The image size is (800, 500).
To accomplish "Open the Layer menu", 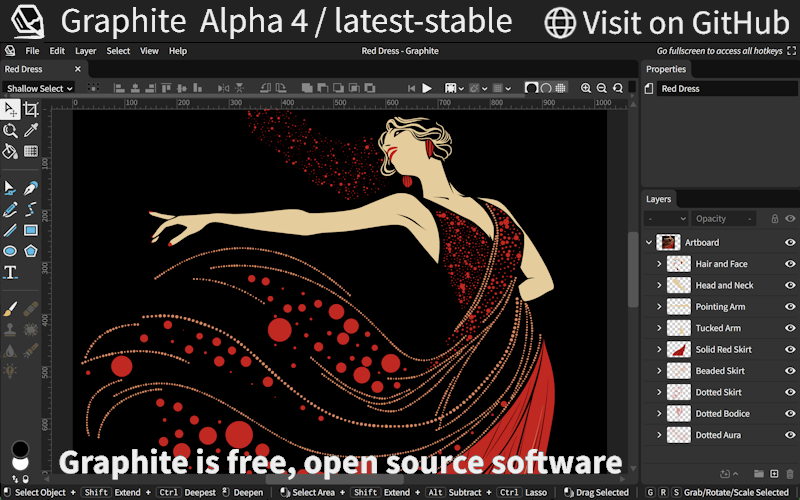I will coord(86,51).
